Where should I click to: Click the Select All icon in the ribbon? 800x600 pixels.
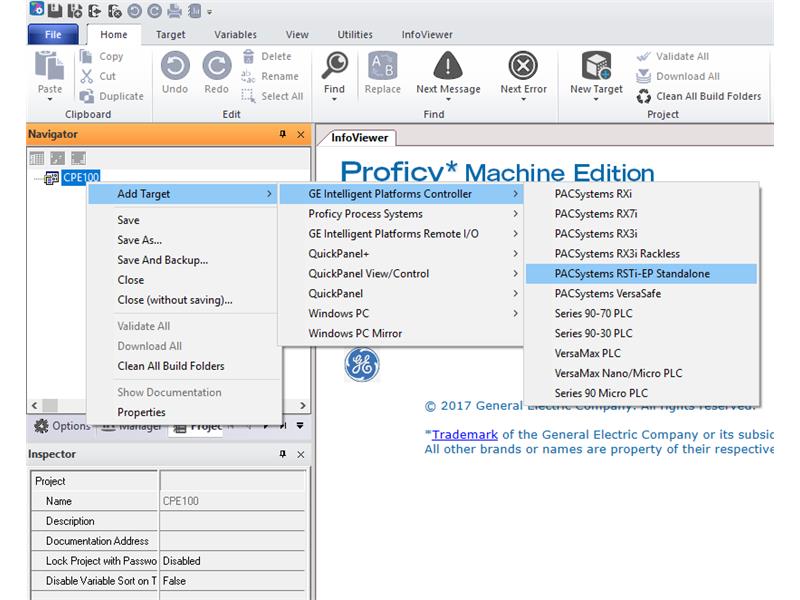248,96
